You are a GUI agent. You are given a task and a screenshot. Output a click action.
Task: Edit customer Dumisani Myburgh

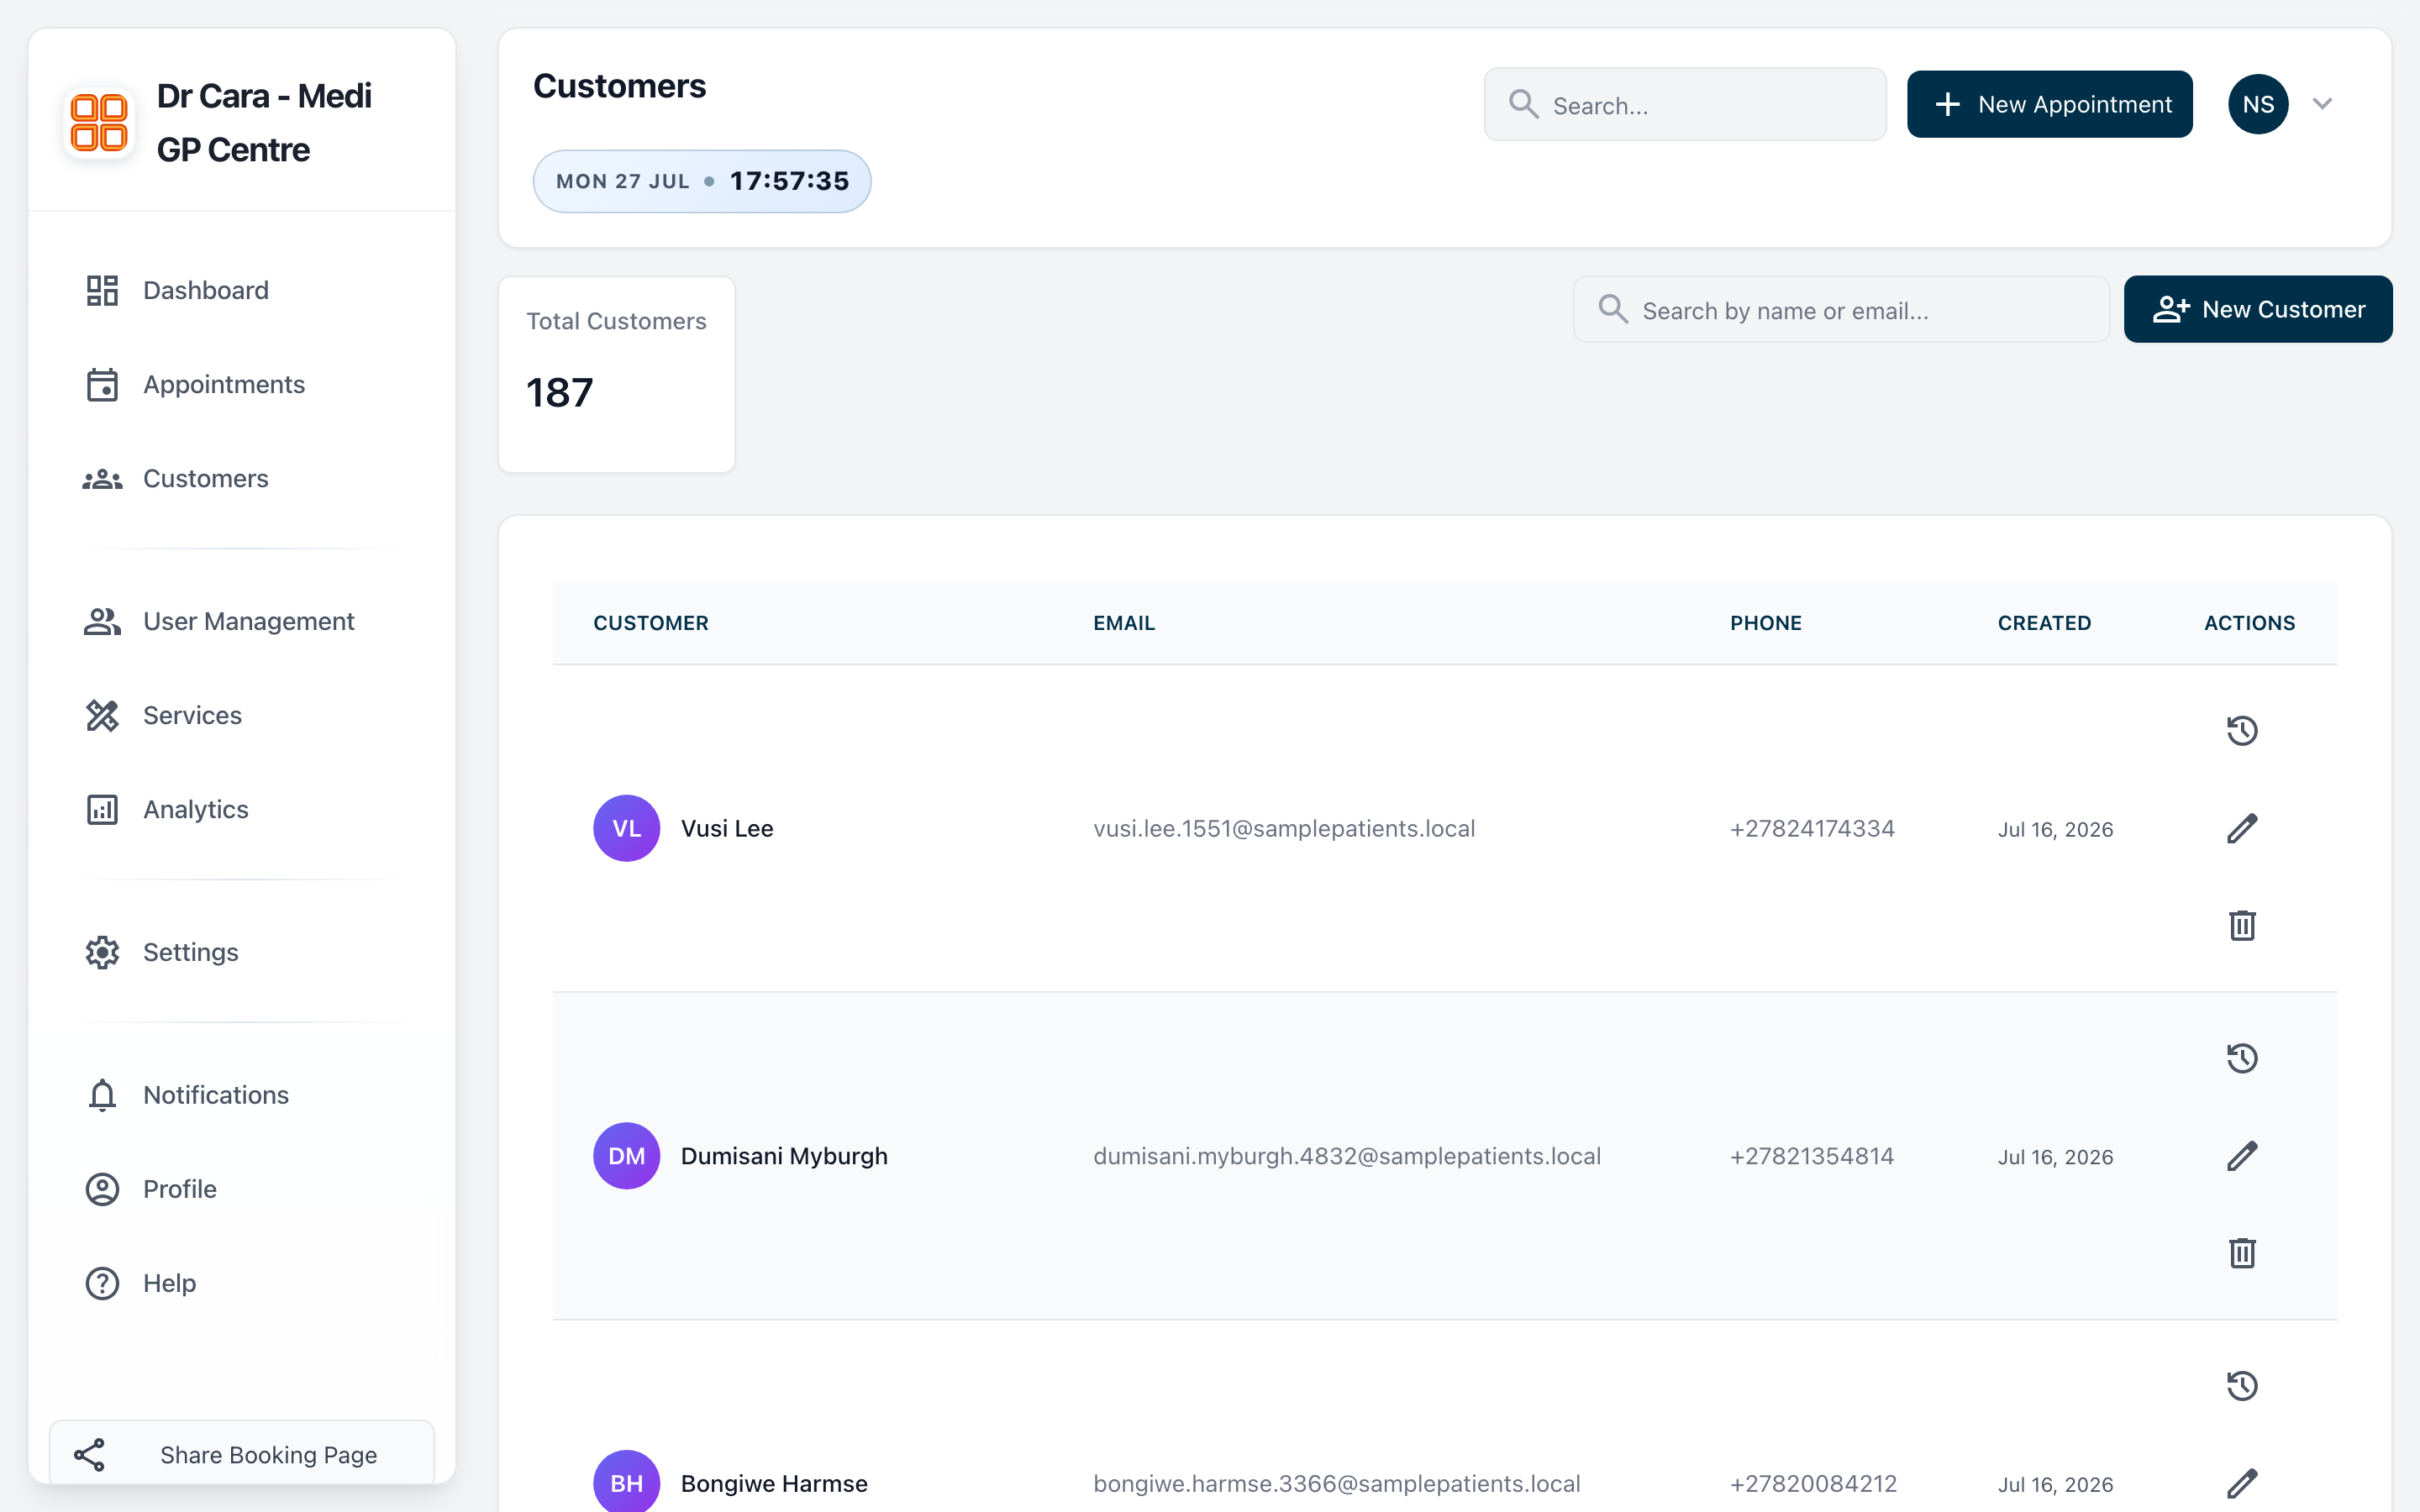coord(2242,1156)
